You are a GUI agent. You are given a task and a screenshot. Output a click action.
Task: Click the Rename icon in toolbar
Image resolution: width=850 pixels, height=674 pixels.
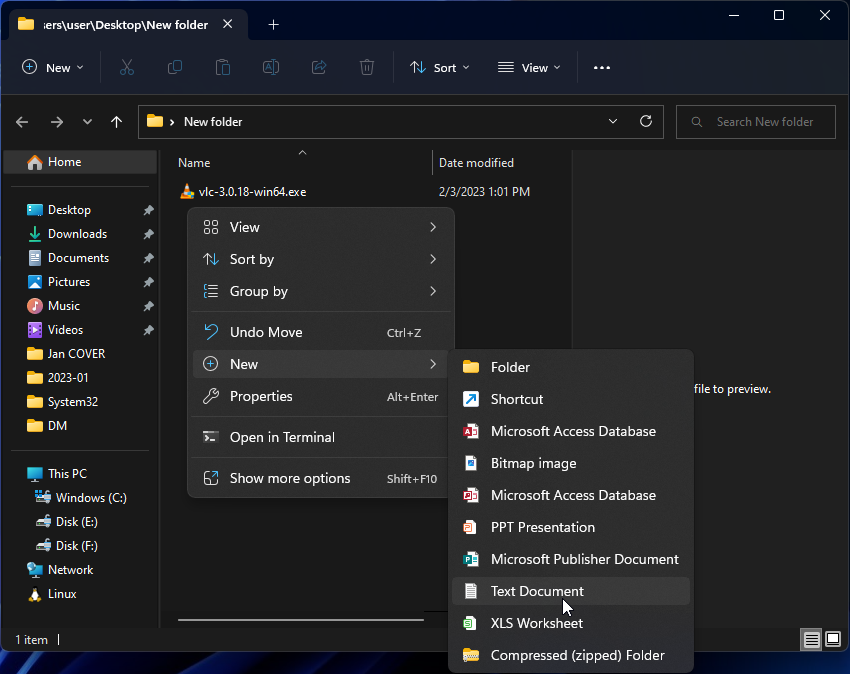(271, 67)
